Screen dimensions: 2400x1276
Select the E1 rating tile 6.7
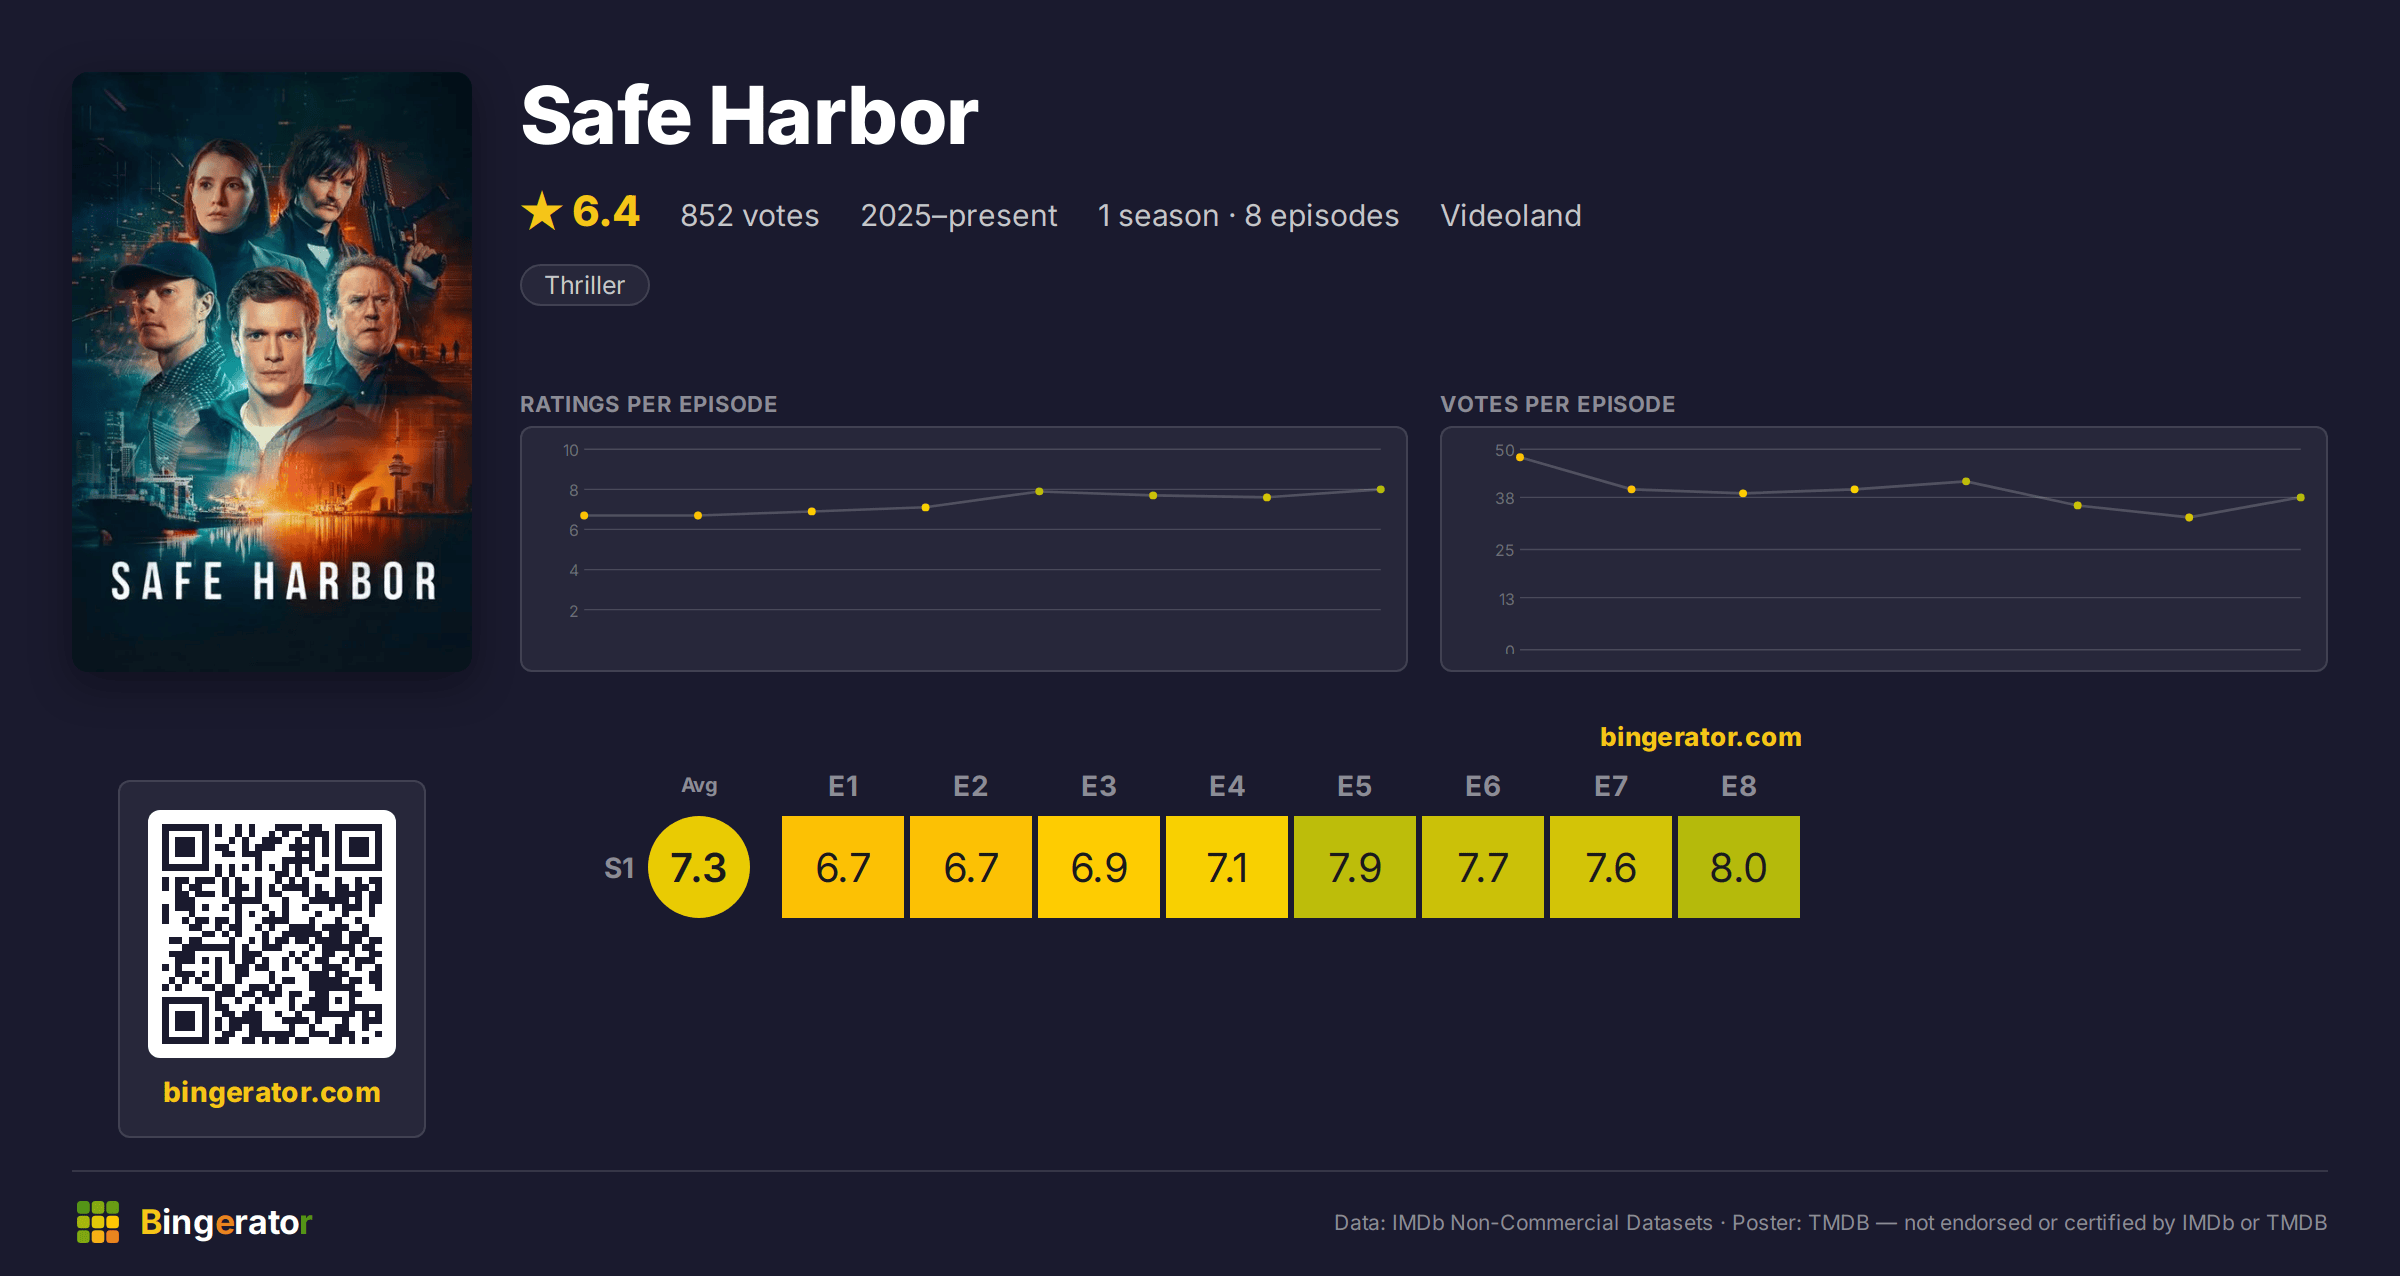coord(843,867)
